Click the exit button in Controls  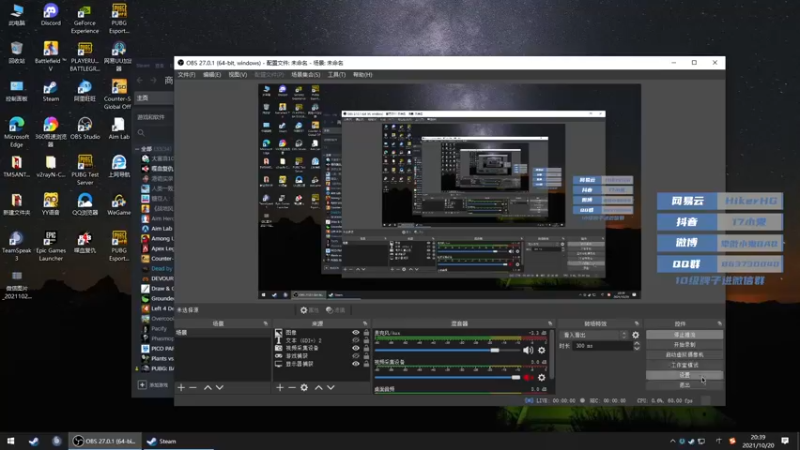(684, 385)
